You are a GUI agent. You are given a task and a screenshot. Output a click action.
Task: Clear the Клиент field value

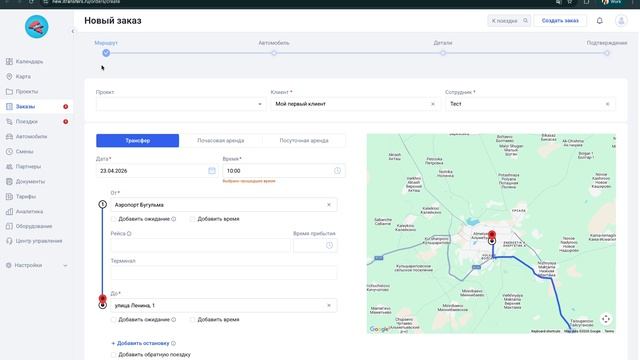(x=433, y=104)
